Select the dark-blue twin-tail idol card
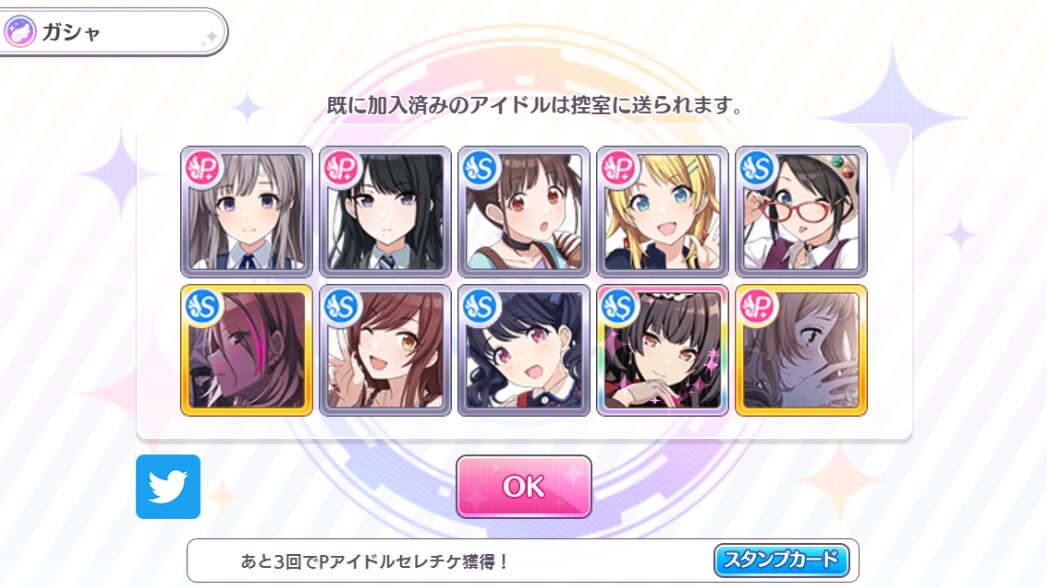Screen dimensions: 1047x587 click(x=524, y=351)
